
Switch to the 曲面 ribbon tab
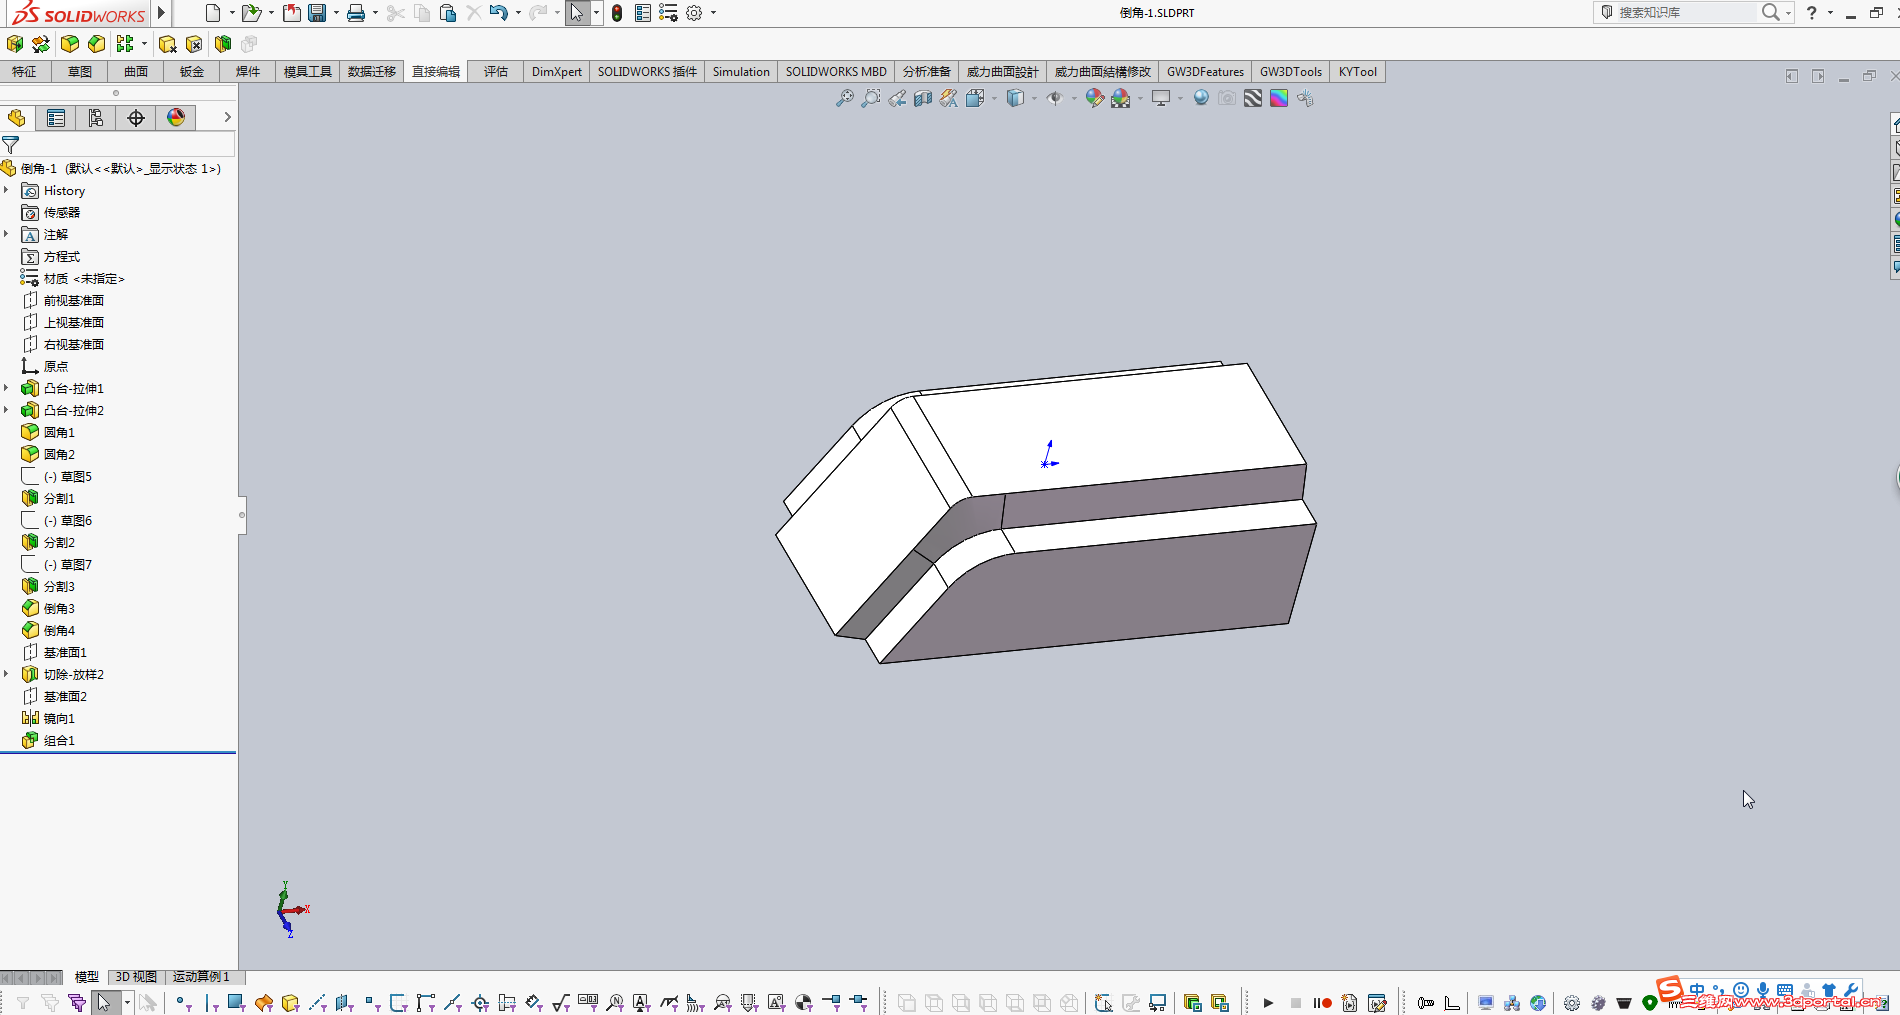136,72
